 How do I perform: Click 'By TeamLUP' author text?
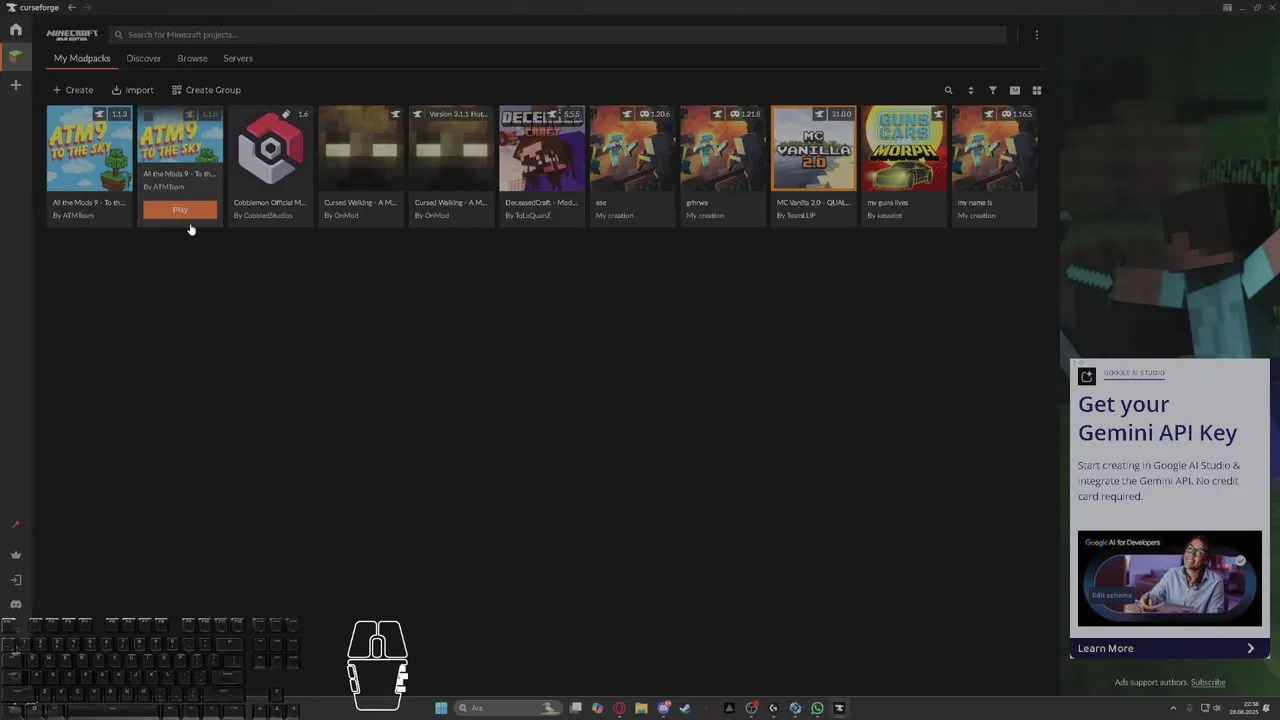coord(795,216)
